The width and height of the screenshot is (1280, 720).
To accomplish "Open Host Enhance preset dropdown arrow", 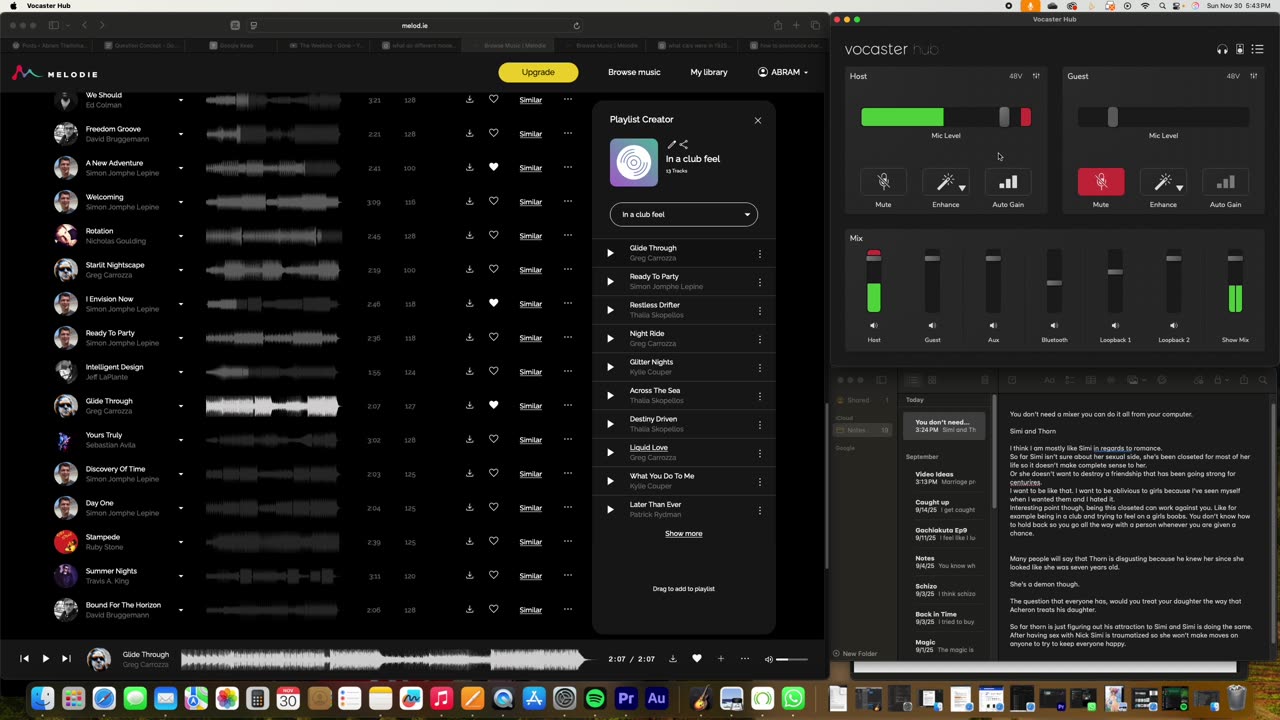I will [x=962, y=187].
